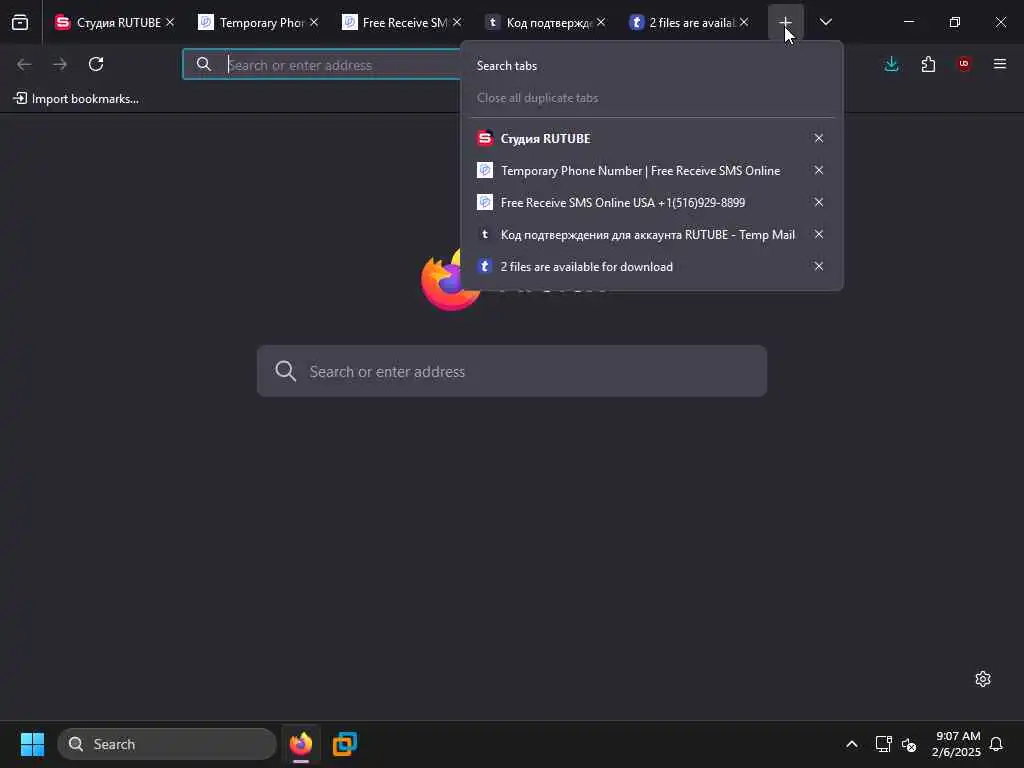The height and width of the screenshot is (768, 1024).
Task: Close Код подтверждения Temp Mail list entry
Action: click(x=818, y=234)
